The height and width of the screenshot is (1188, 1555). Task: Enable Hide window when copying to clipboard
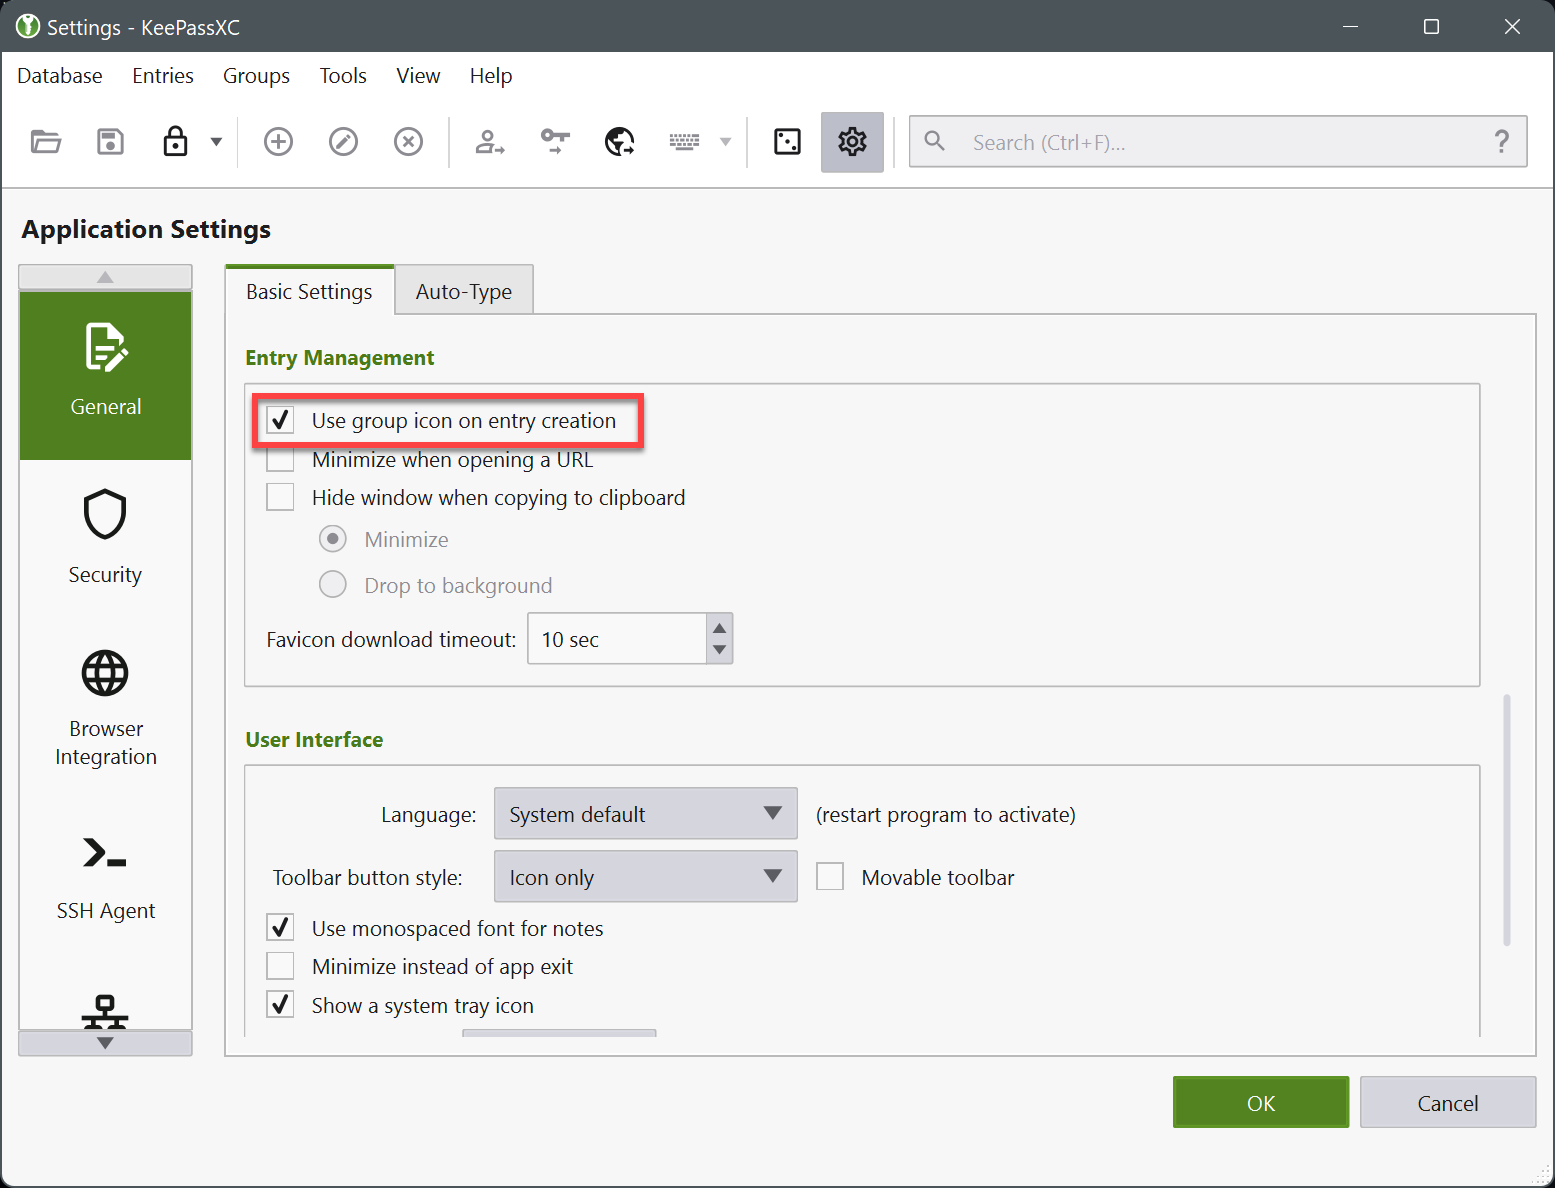[280, 496]
